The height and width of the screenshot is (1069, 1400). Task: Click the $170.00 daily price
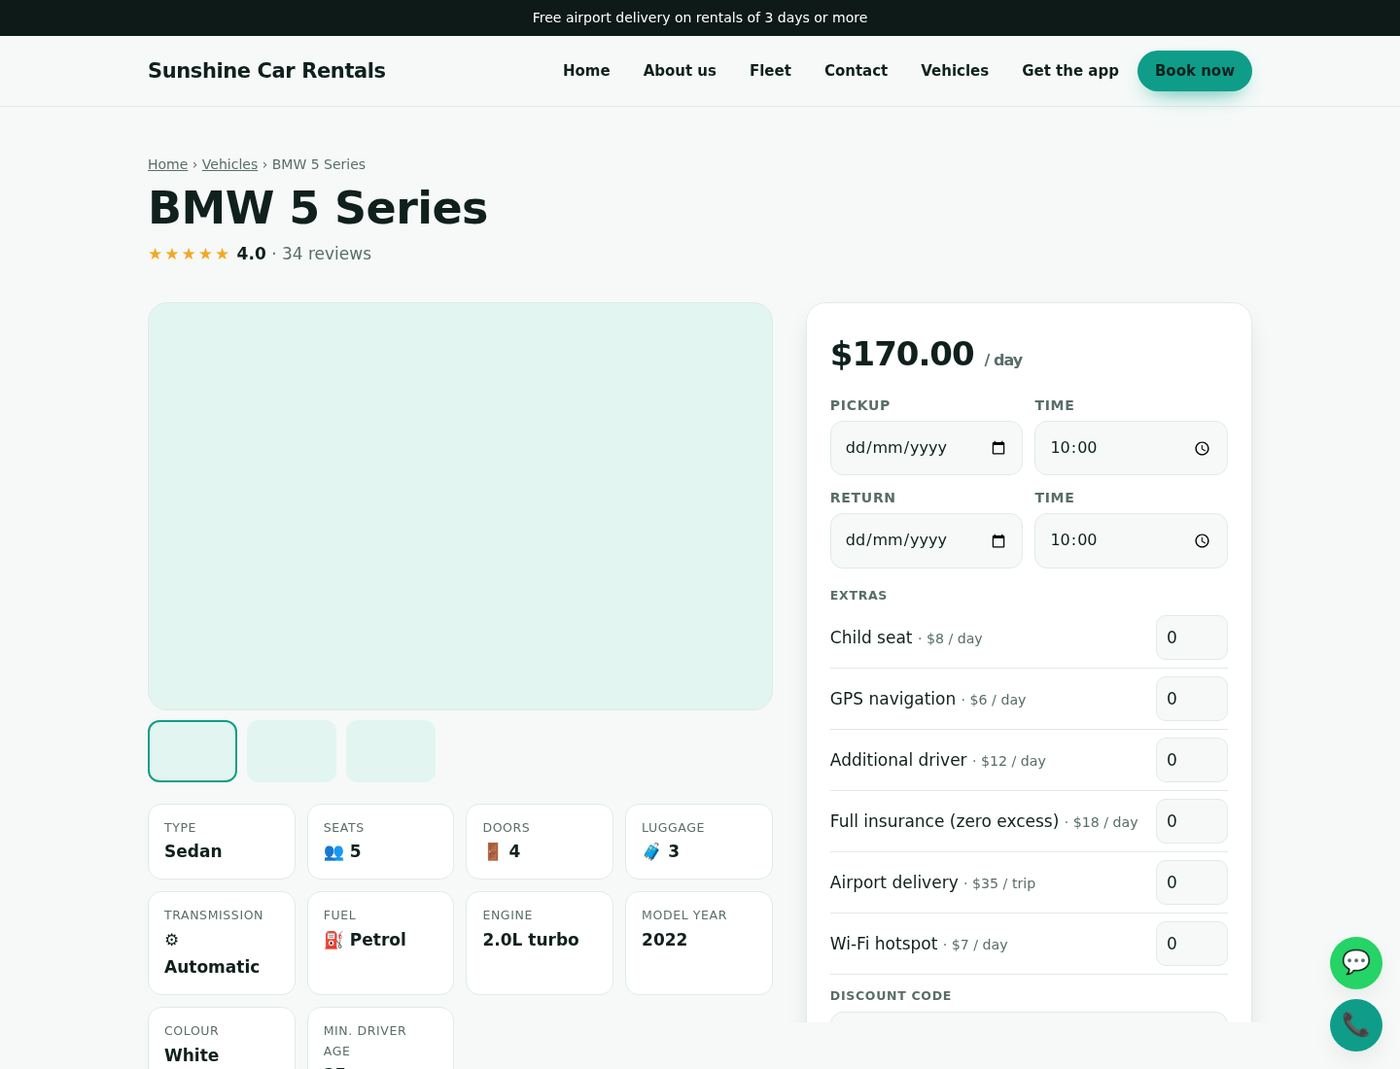click(902, 354)
